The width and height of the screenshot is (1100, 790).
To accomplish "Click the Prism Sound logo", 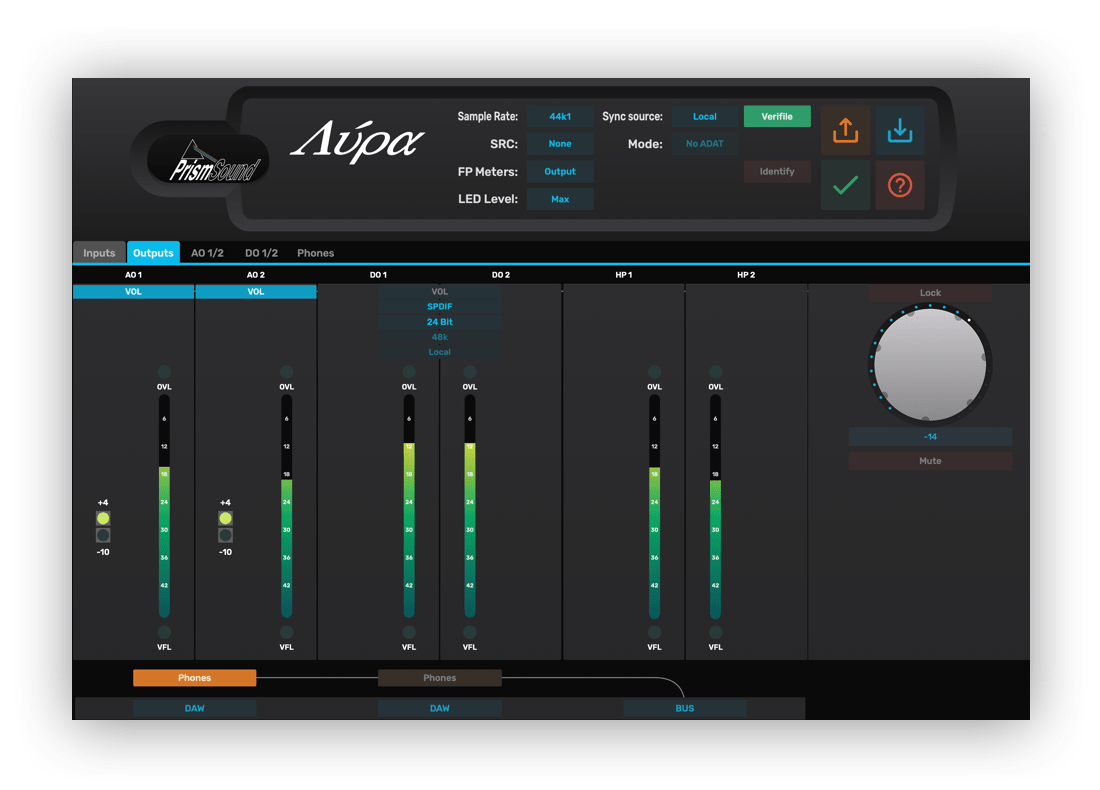I will point(208,161).
